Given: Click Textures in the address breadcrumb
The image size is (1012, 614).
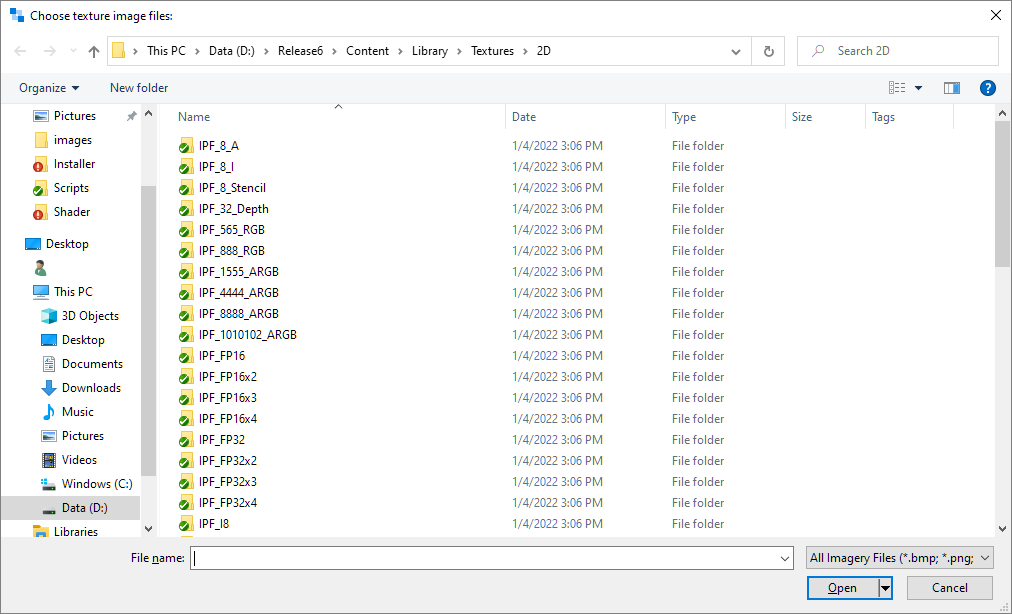Looking at the screenshot, I should pos(492,51).
